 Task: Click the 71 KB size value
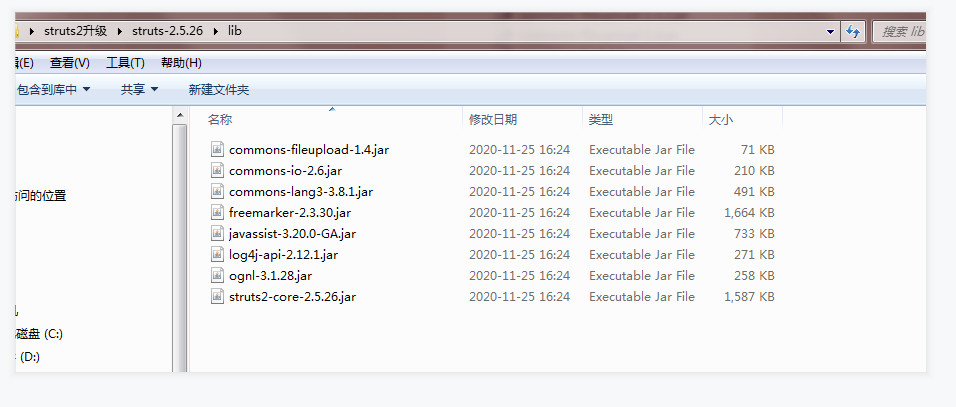(x=758, y=149)
